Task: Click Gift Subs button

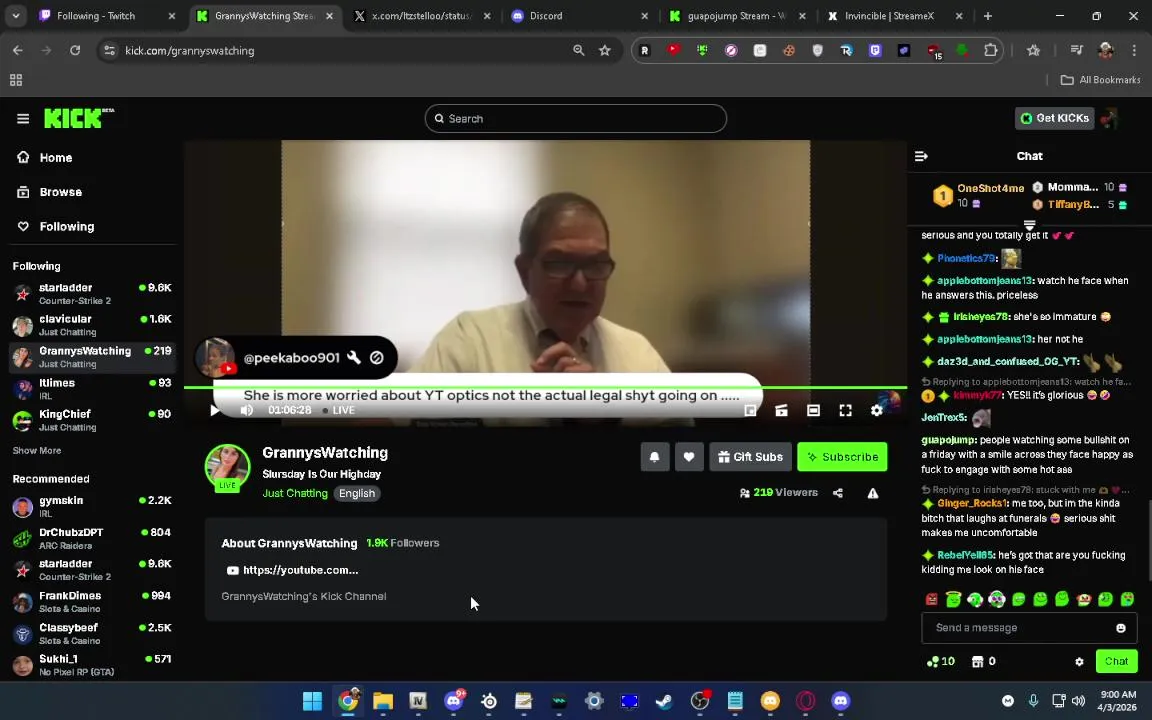Action: (x=750, y=456)
